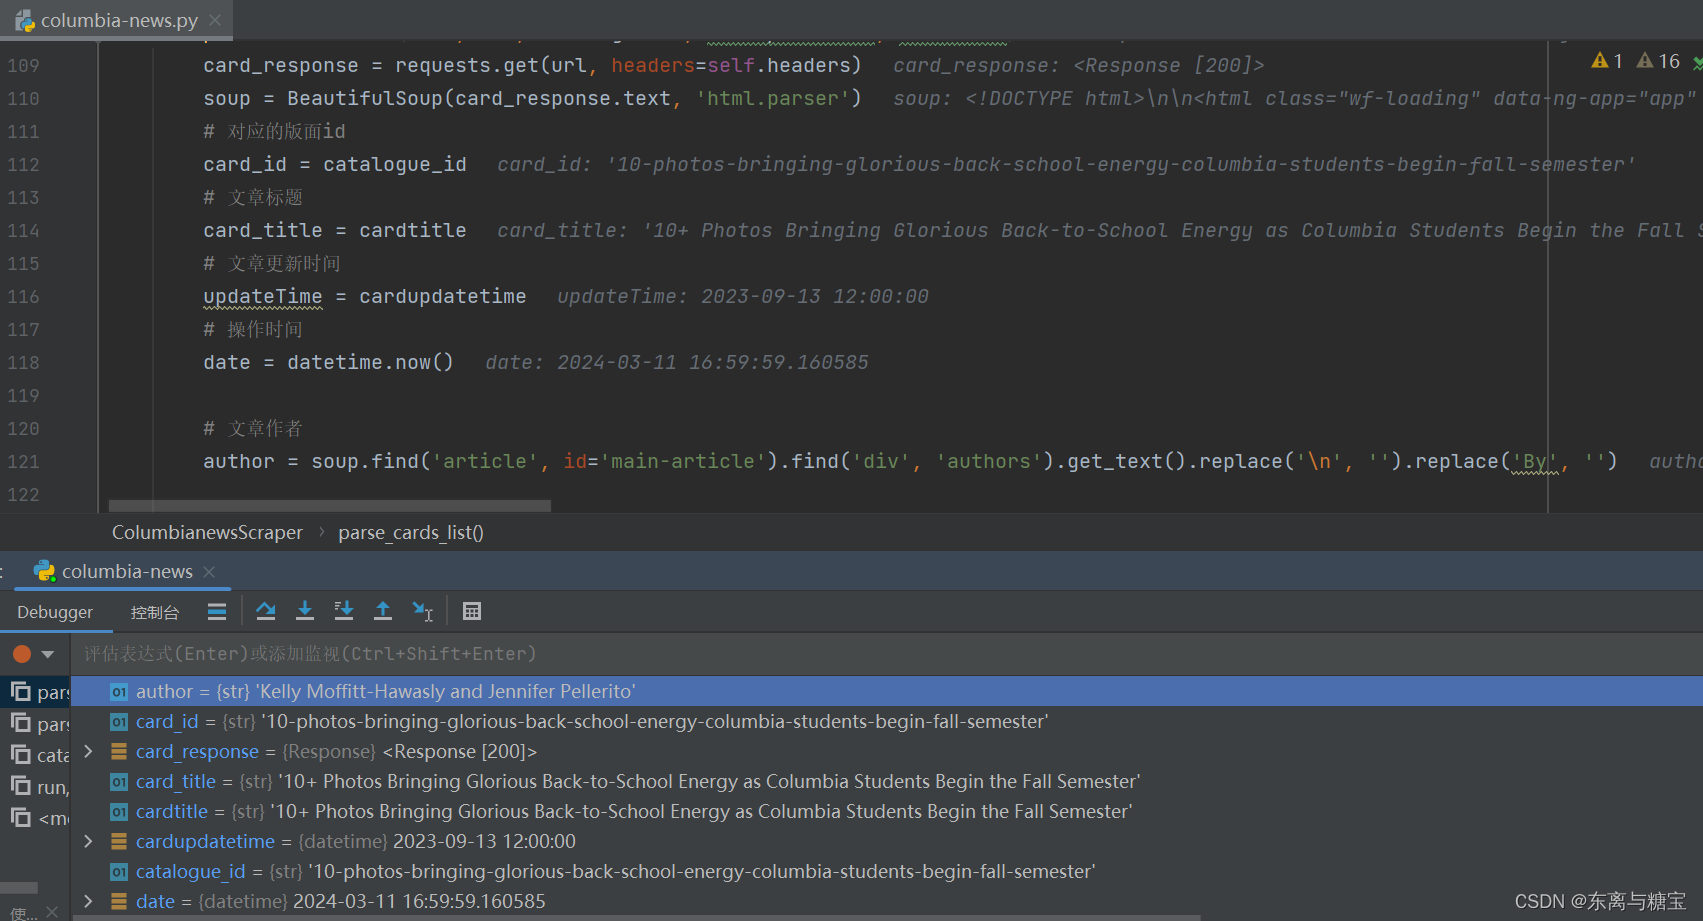The image size is (1703, 921).
Task: Close the columbia-news debug session tab
Action: click(209, 572)
